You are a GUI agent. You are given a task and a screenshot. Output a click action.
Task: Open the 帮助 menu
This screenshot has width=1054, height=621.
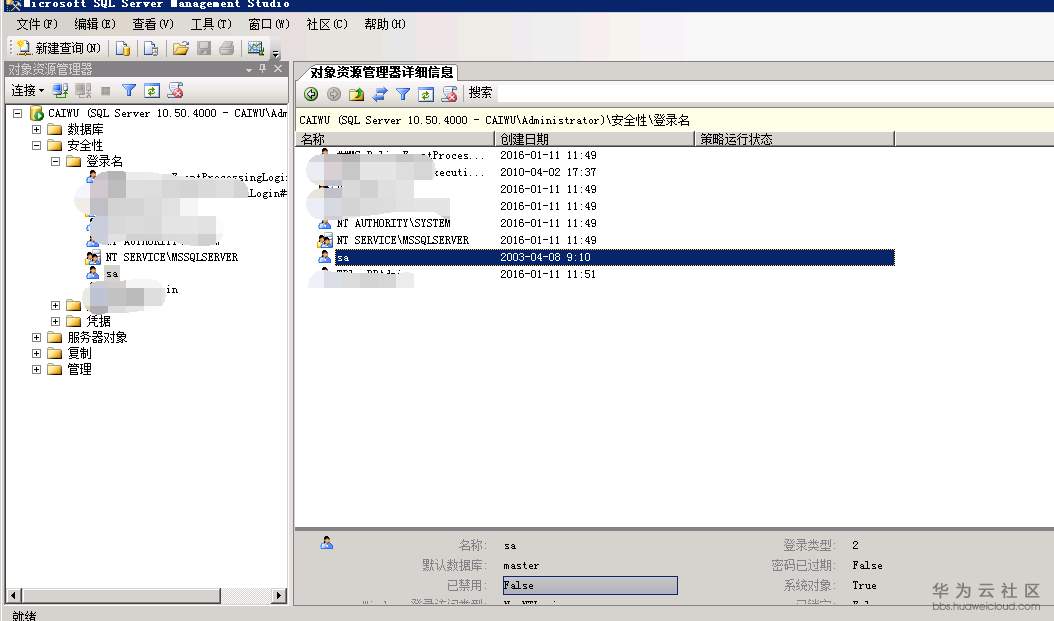point(384,24)
